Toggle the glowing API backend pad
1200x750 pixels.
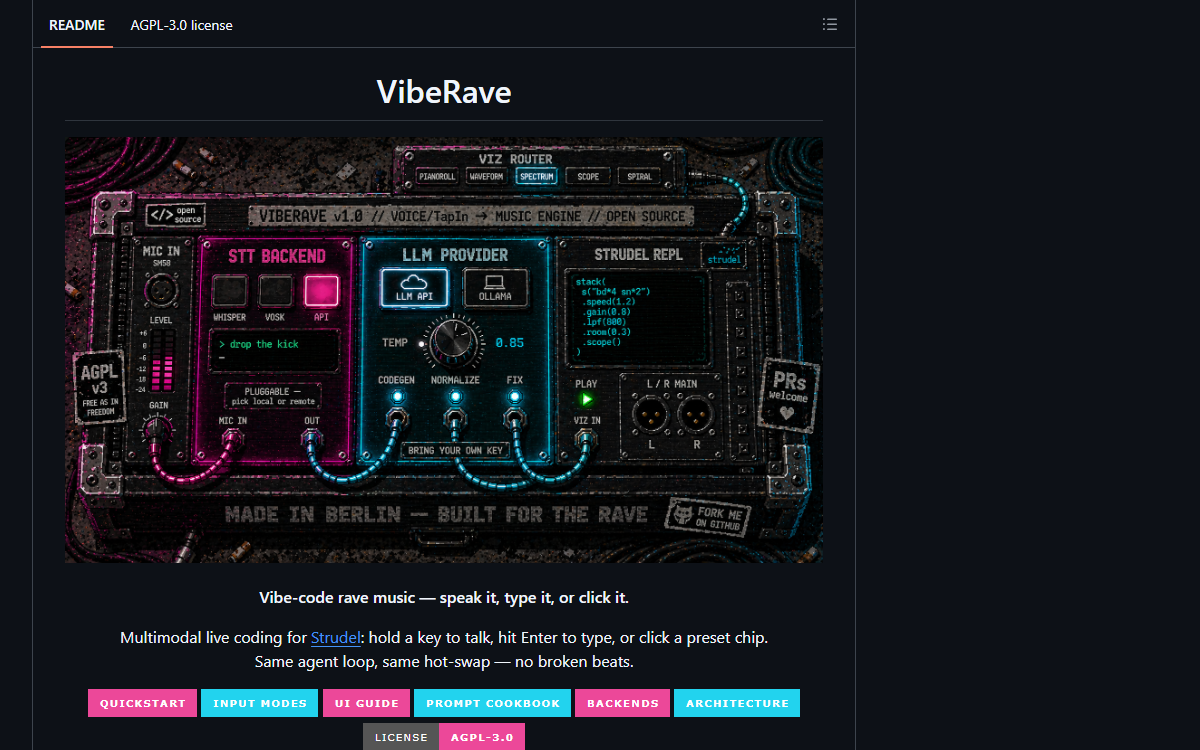(x=322, y=290)
